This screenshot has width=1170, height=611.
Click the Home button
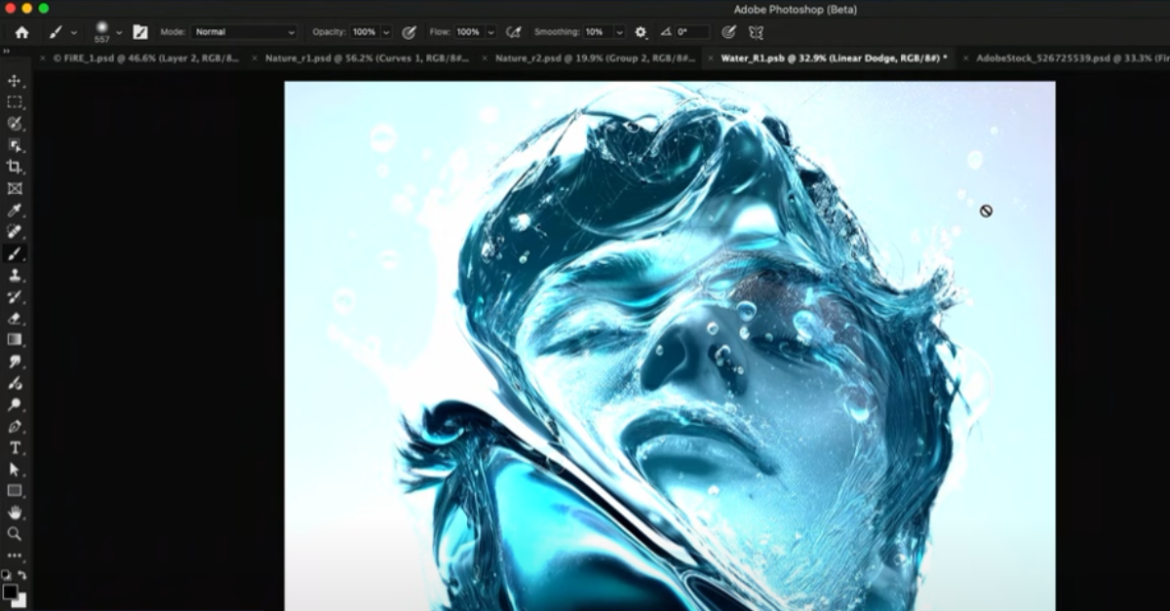[x=22, y=32]
